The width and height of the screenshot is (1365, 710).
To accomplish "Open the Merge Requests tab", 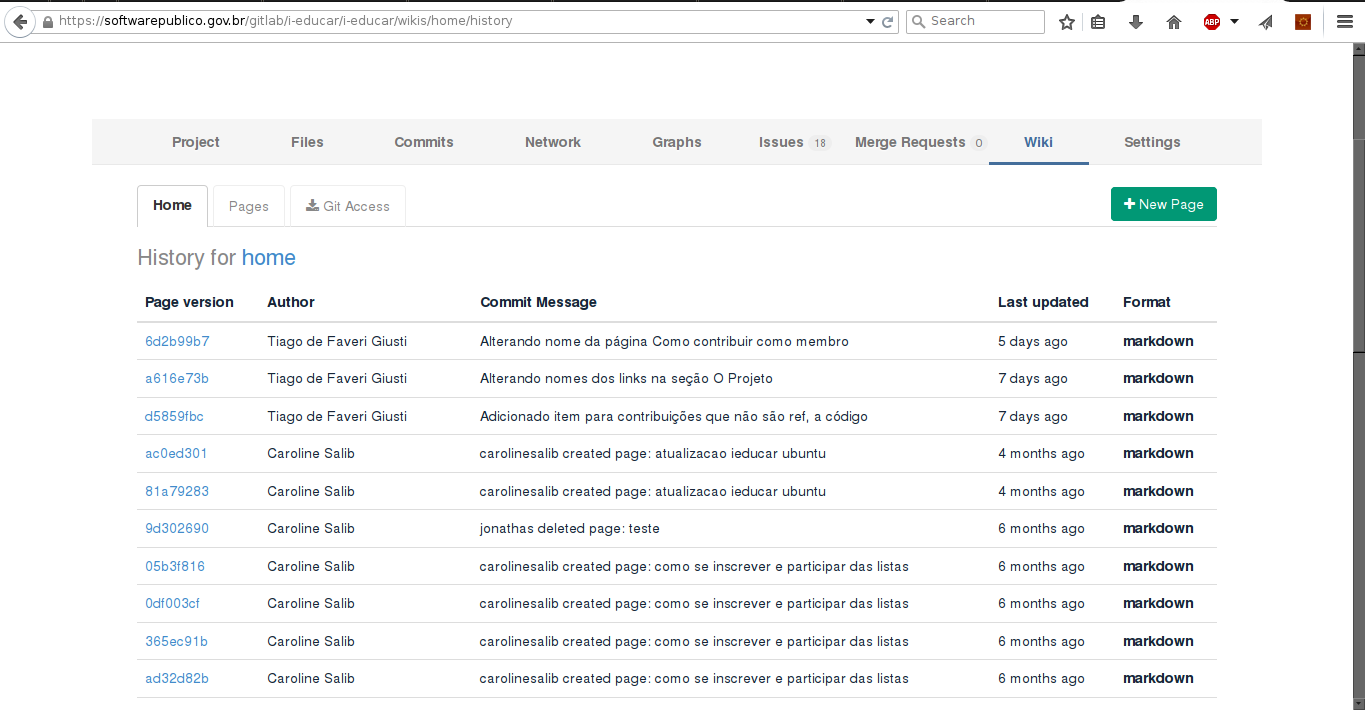I will (x=920, y=142).
